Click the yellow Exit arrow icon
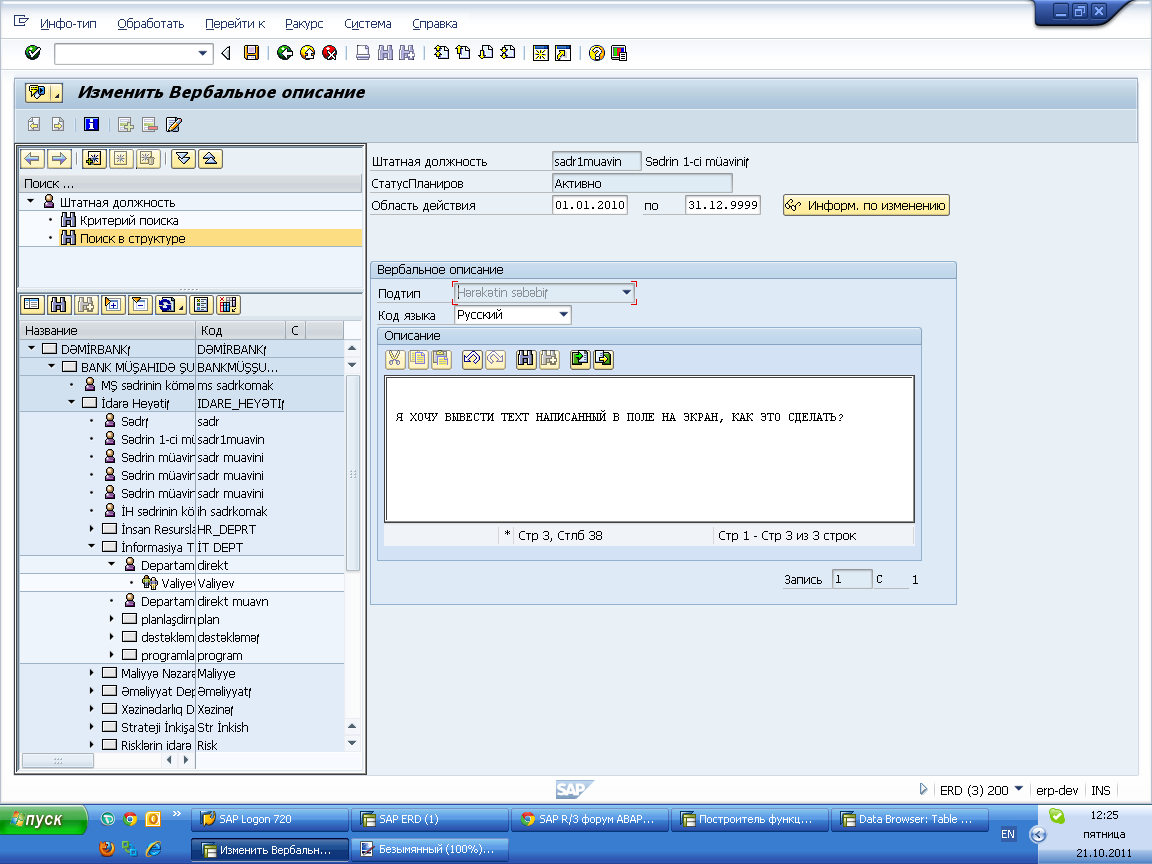This screenshot has width=1152, height=864. click(x=308, y=53)
